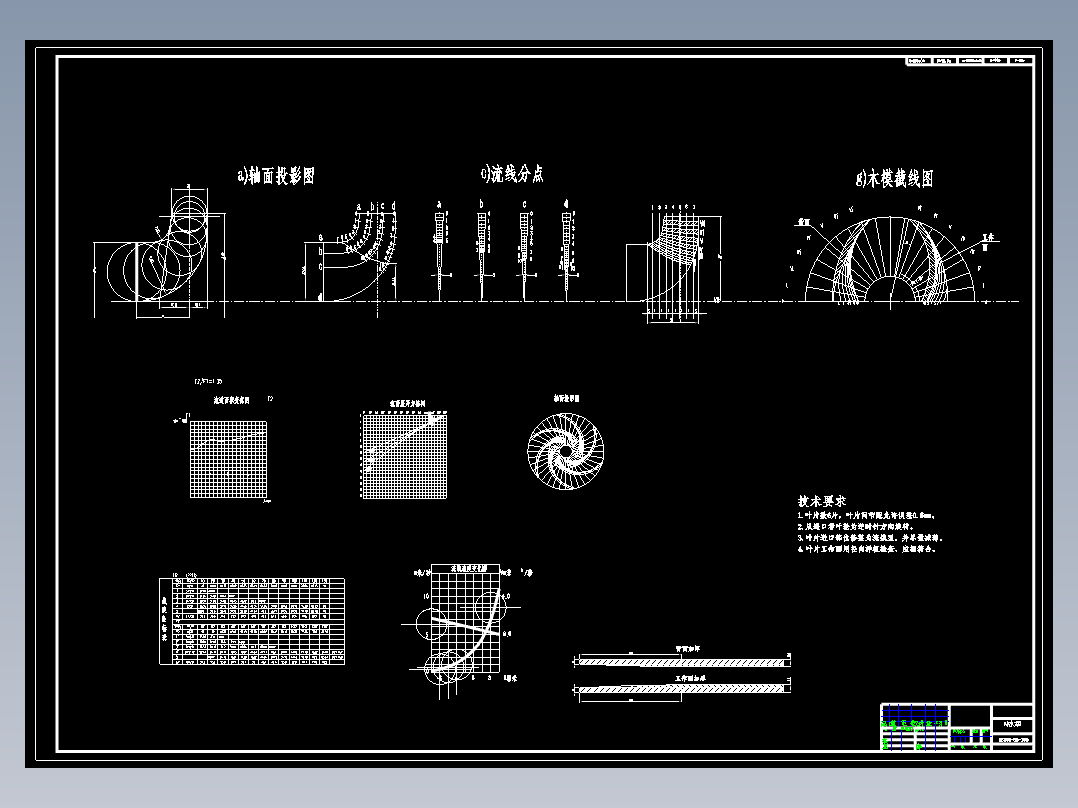The image size is (1078, 808).
Task: Select the left square grid chart
Action: pyautogui.click(x=228, y=459)
